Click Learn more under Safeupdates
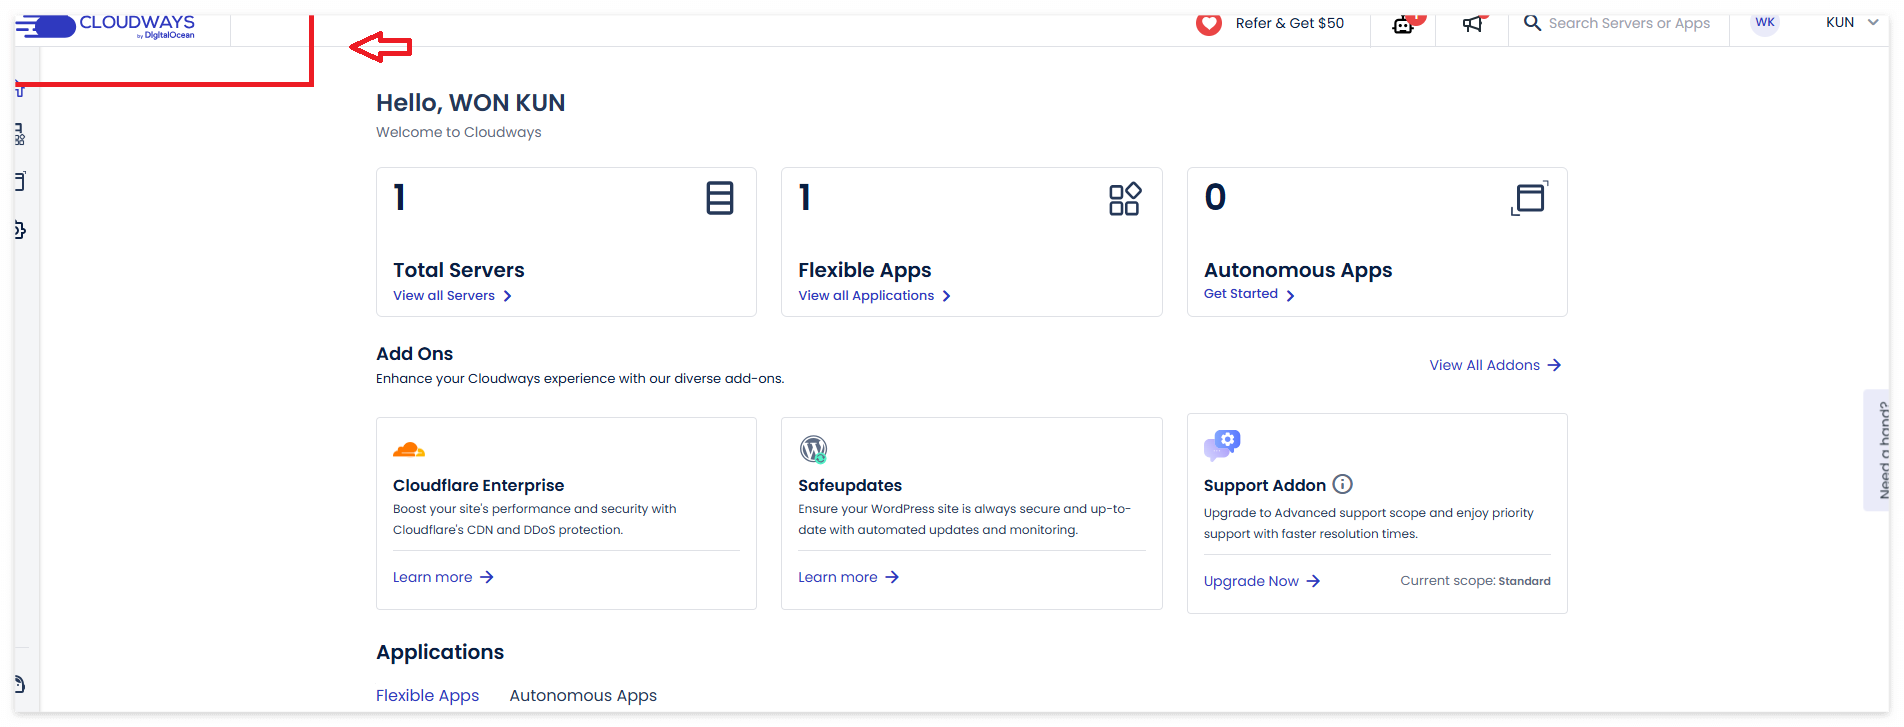This screenshot has height=727, width=1904. [x=838, y=577]
